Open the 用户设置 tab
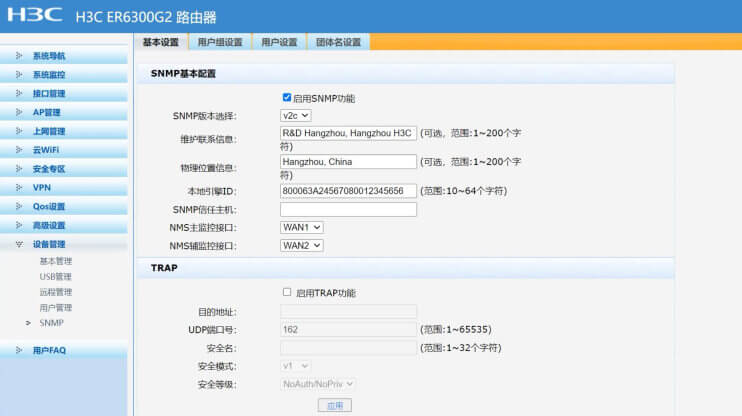Screen dimensions: 742x416 point(279,42)
